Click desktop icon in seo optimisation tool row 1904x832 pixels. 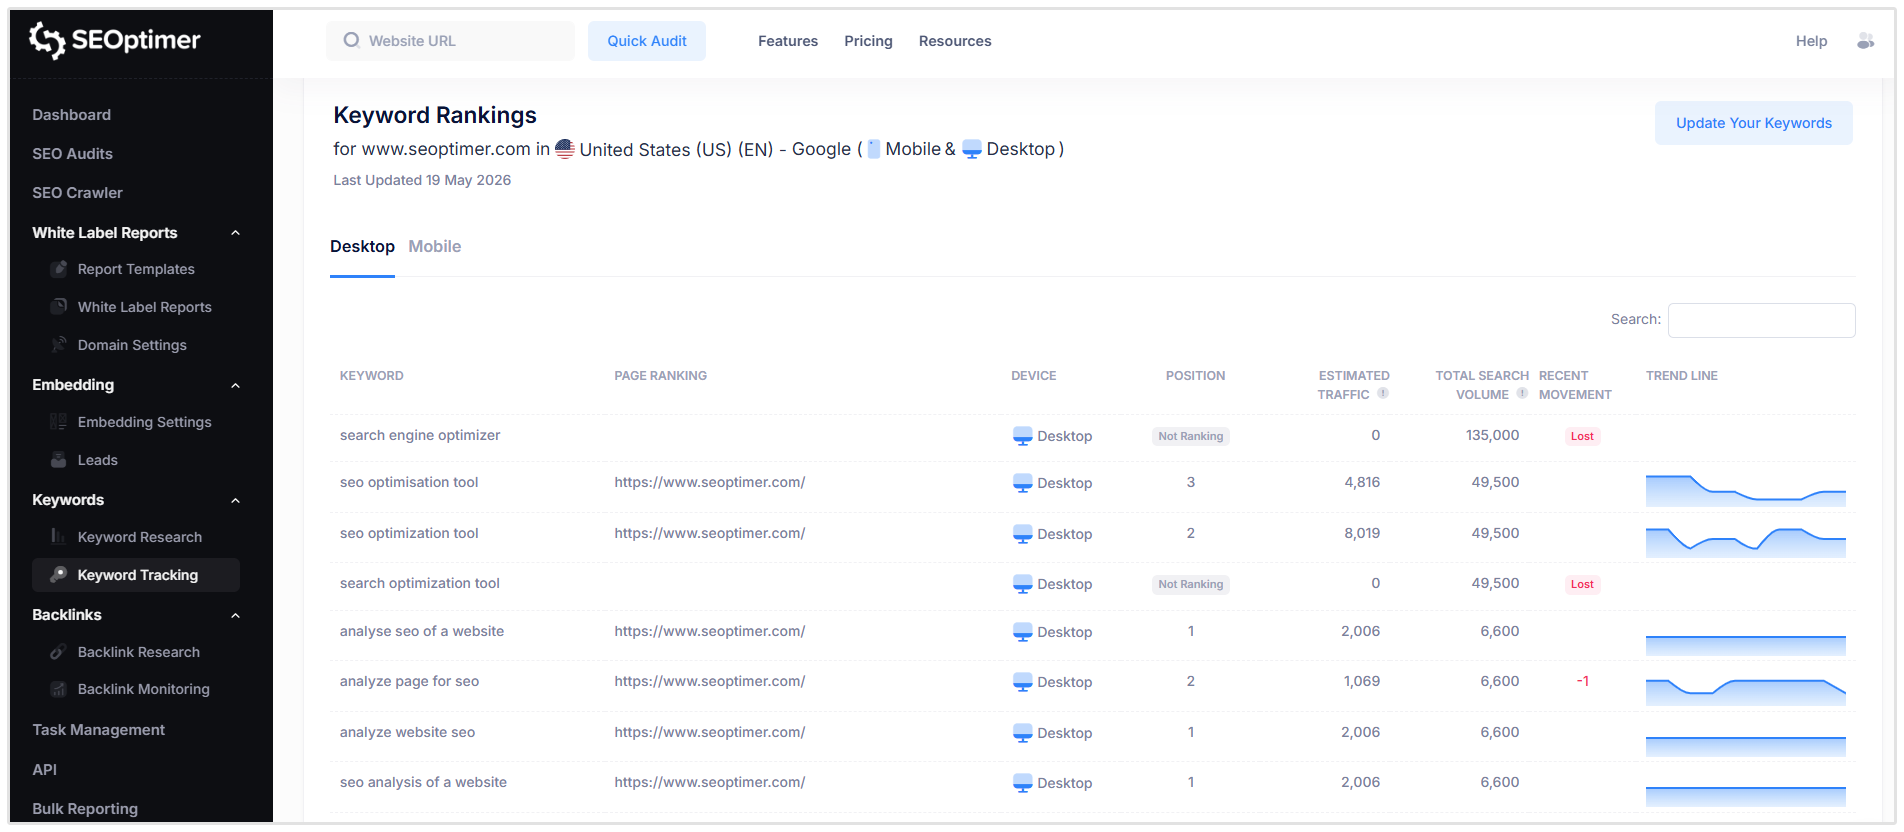[x=1022, y=483]
